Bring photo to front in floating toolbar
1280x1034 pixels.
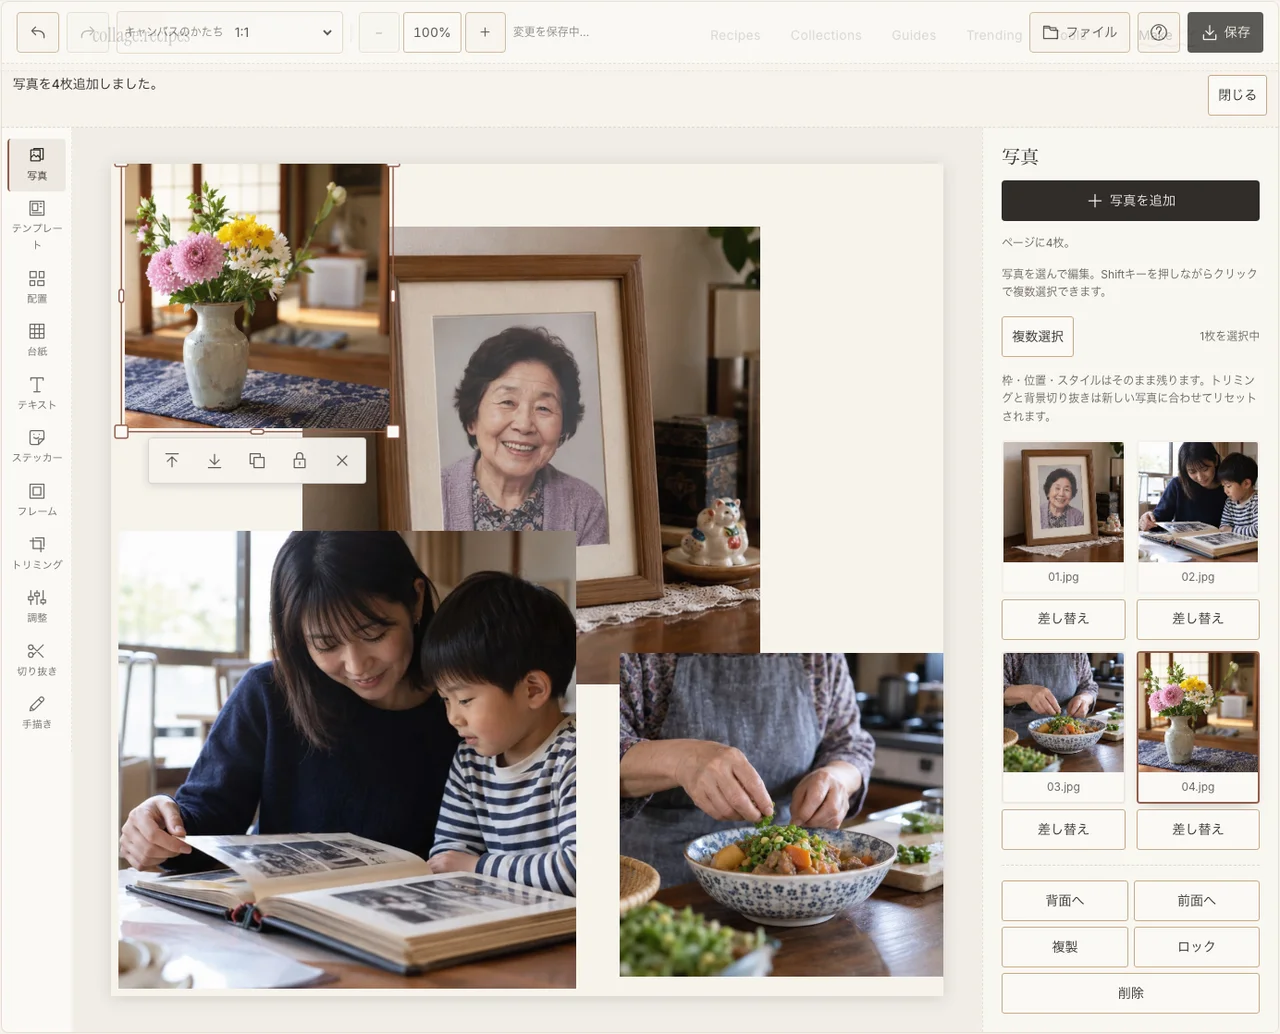[172, 461]
